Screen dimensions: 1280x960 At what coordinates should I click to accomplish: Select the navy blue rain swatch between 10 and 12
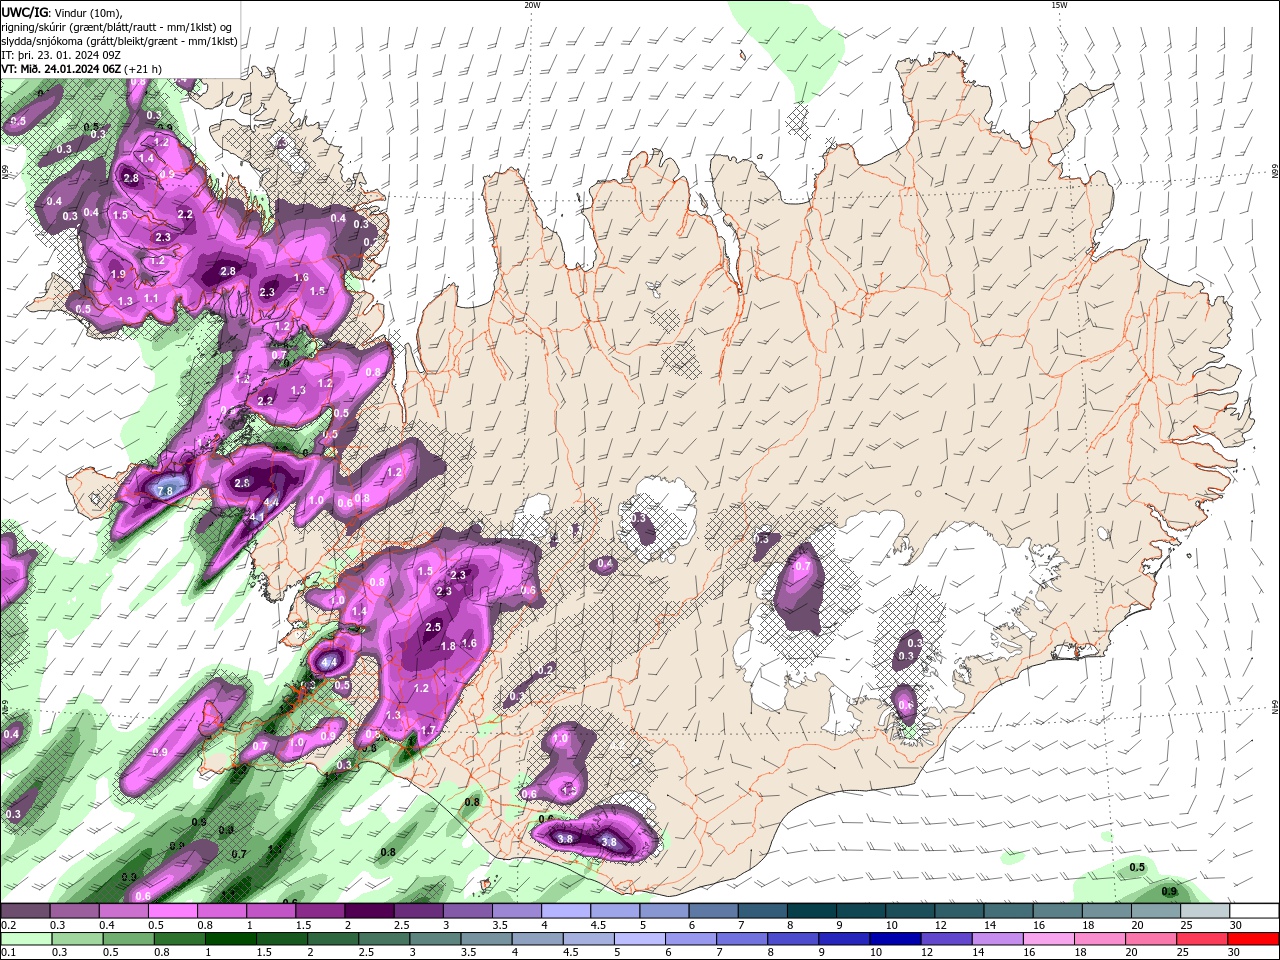tap(897, 938)
